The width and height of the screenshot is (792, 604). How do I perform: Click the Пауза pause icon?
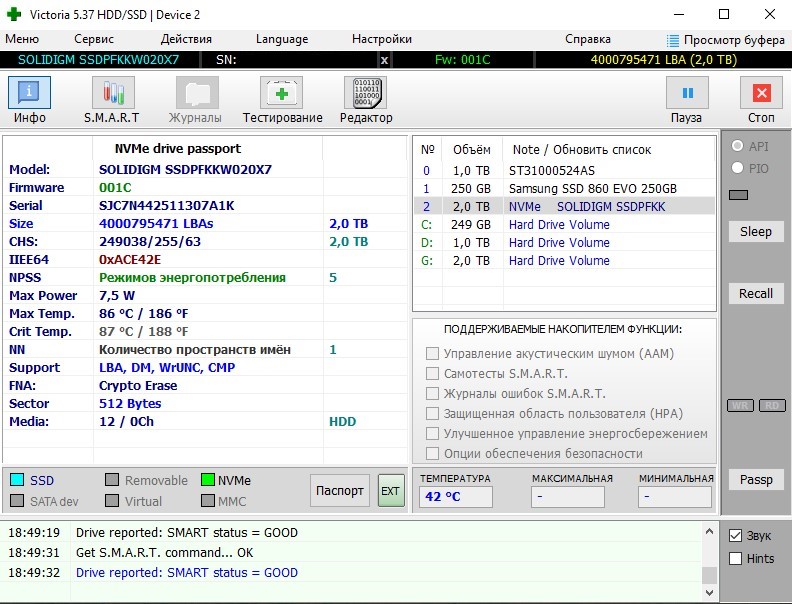point(687,93)
